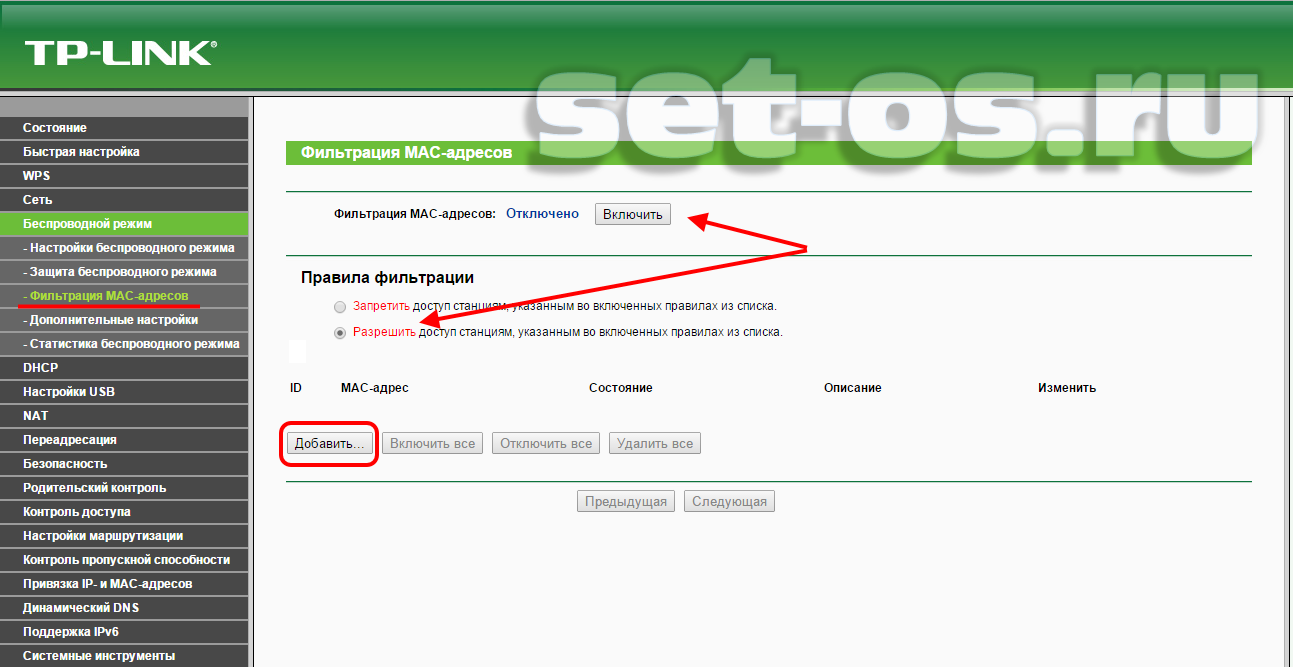Click the Описание column header
The width and height of the screenshot is (1293, 667).
pos(853,388)
